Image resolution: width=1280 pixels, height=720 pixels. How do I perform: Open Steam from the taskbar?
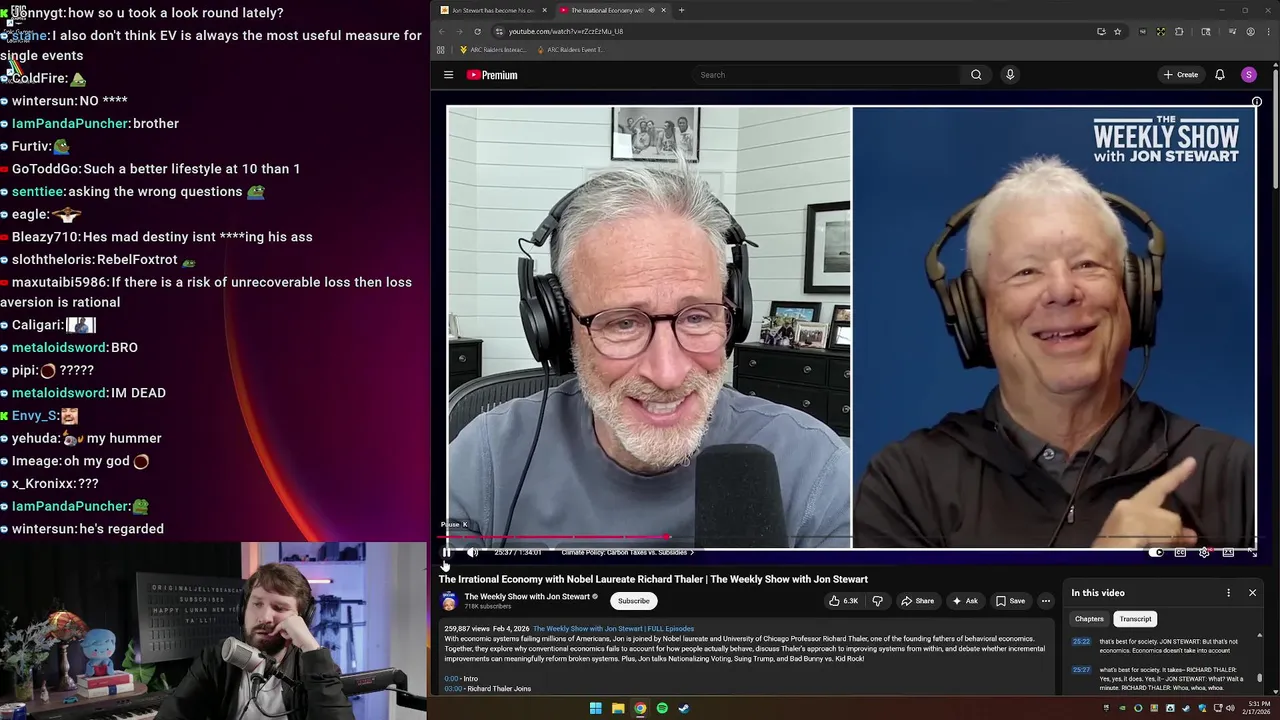coord(684,708)
